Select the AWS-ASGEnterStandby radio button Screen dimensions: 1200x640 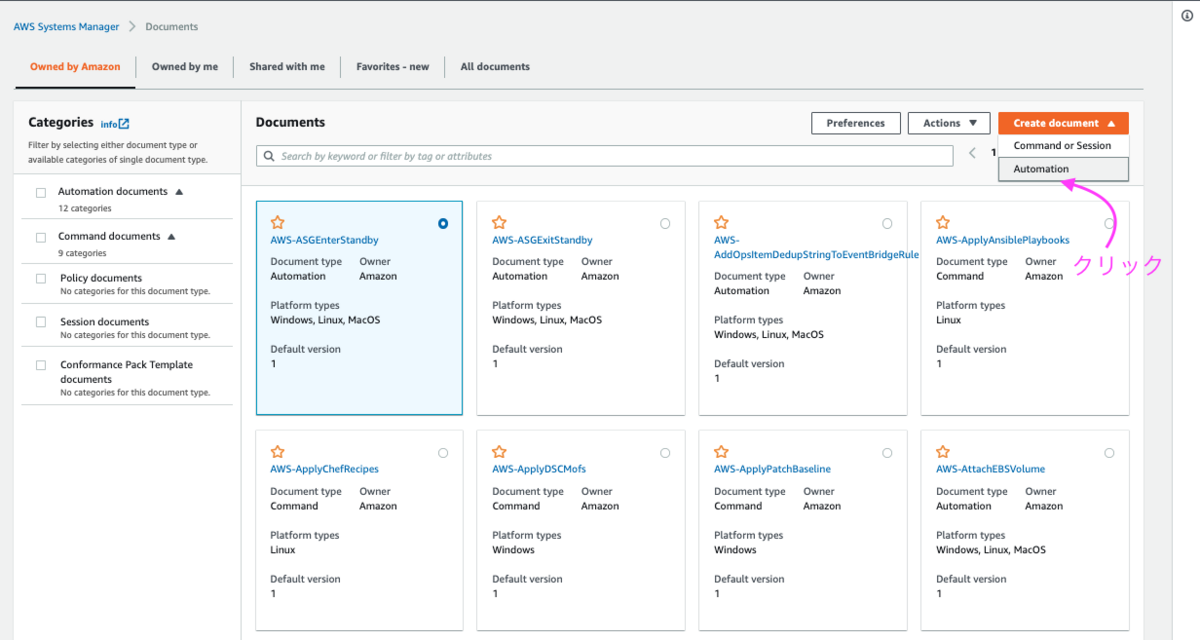[x=443, y=224]
